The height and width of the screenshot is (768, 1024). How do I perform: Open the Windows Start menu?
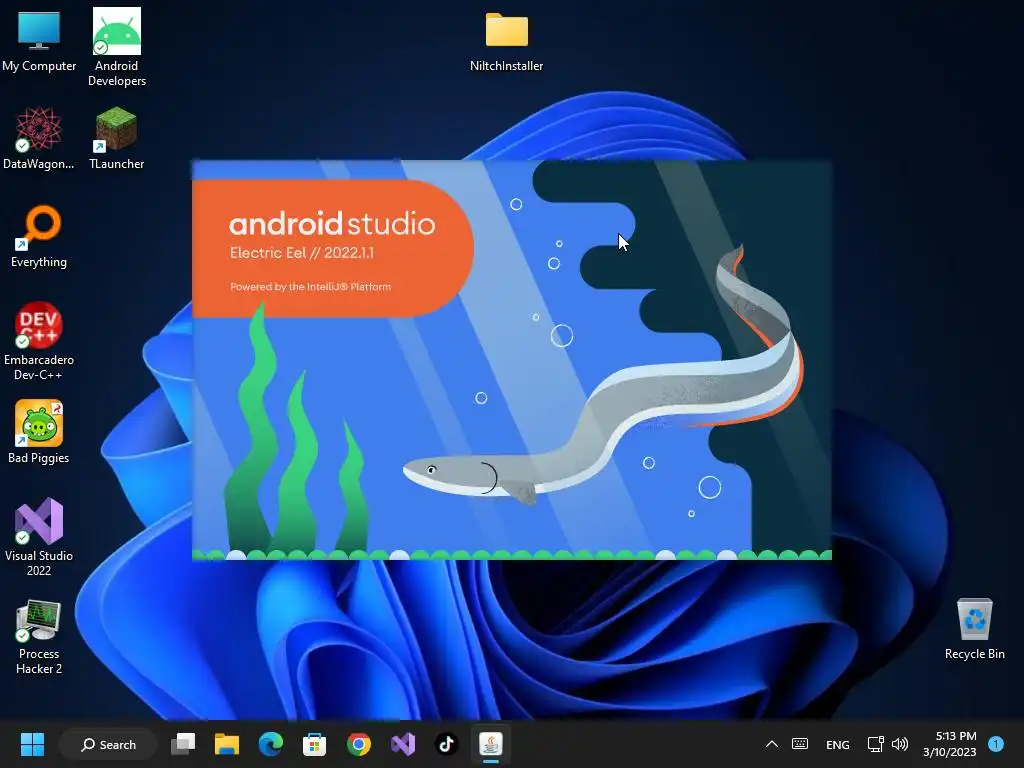coord(32,744)
